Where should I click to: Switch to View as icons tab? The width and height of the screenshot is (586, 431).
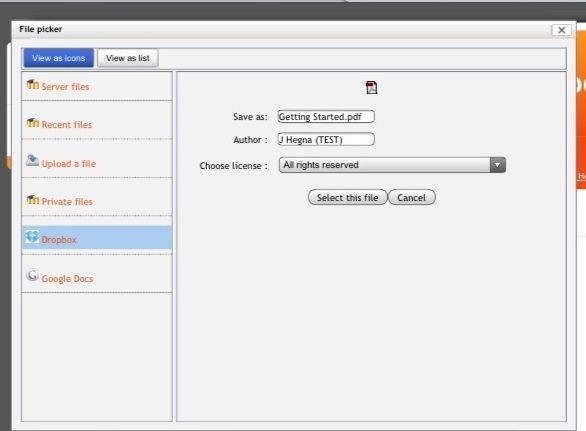[x=59, y=58]
